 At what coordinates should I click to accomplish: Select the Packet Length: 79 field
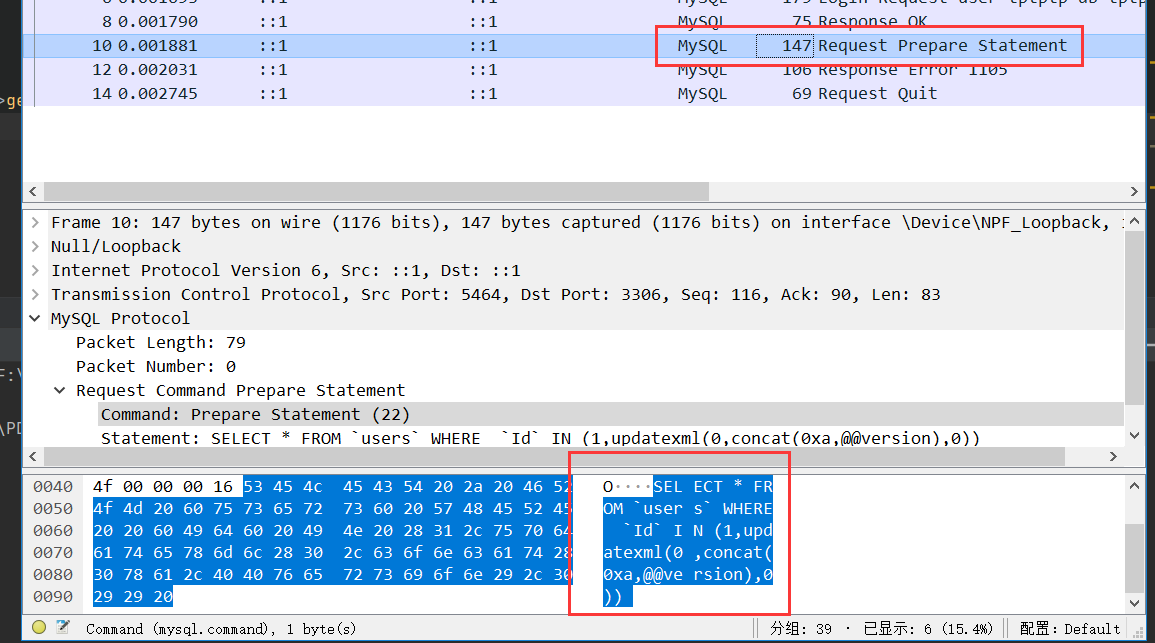click(161, 342)
